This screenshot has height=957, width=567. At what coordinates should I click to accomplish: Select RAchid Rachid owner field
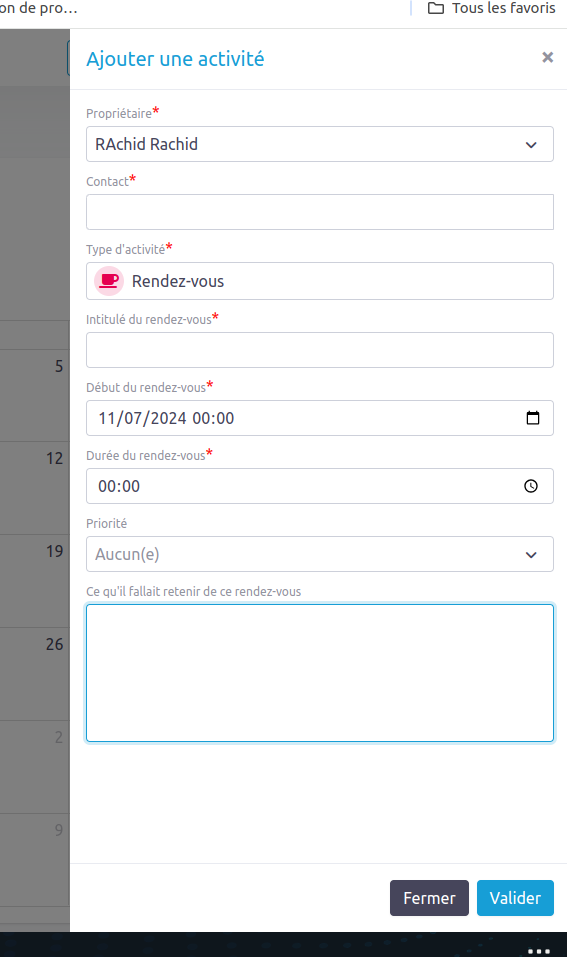(x=320, y=144)
